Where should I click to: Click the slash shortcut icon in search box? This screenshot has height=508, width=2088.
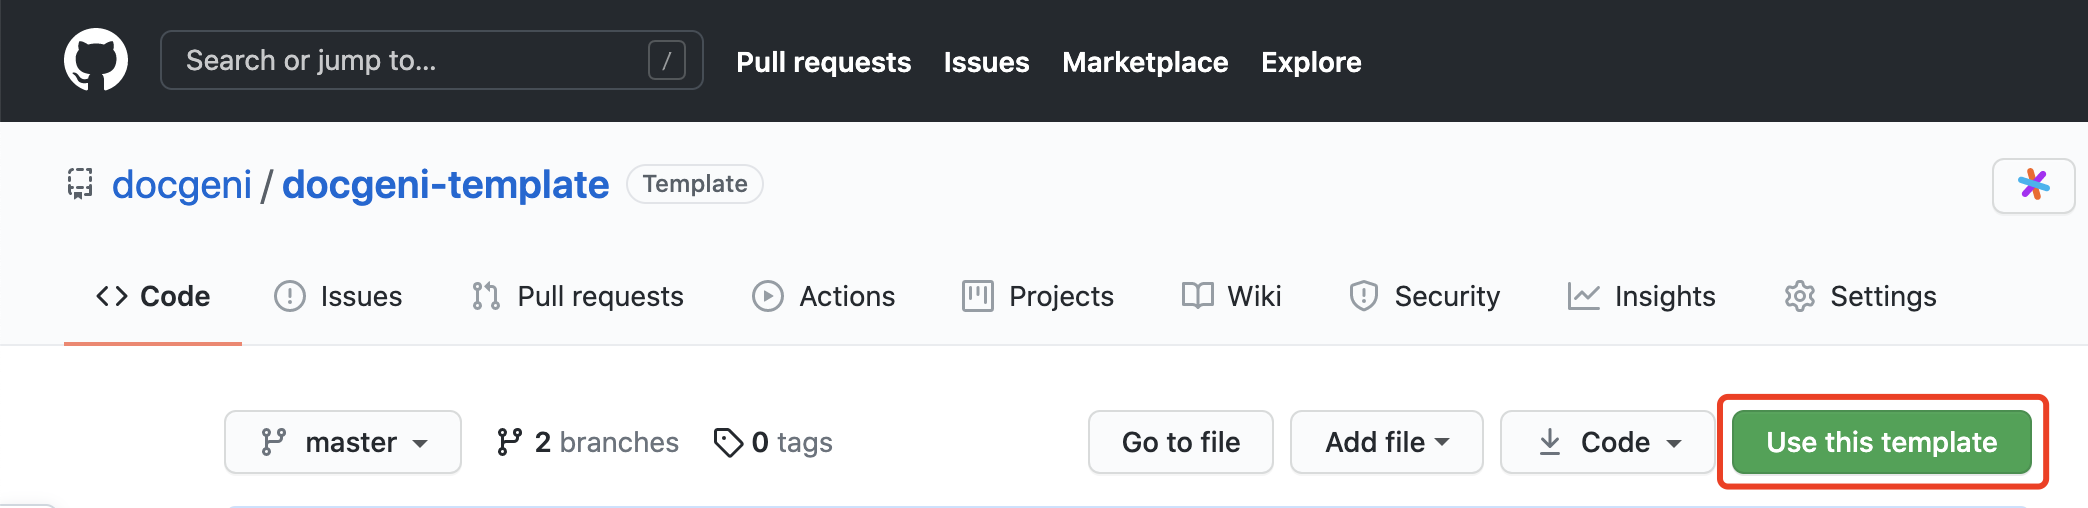tap(666, 60)
